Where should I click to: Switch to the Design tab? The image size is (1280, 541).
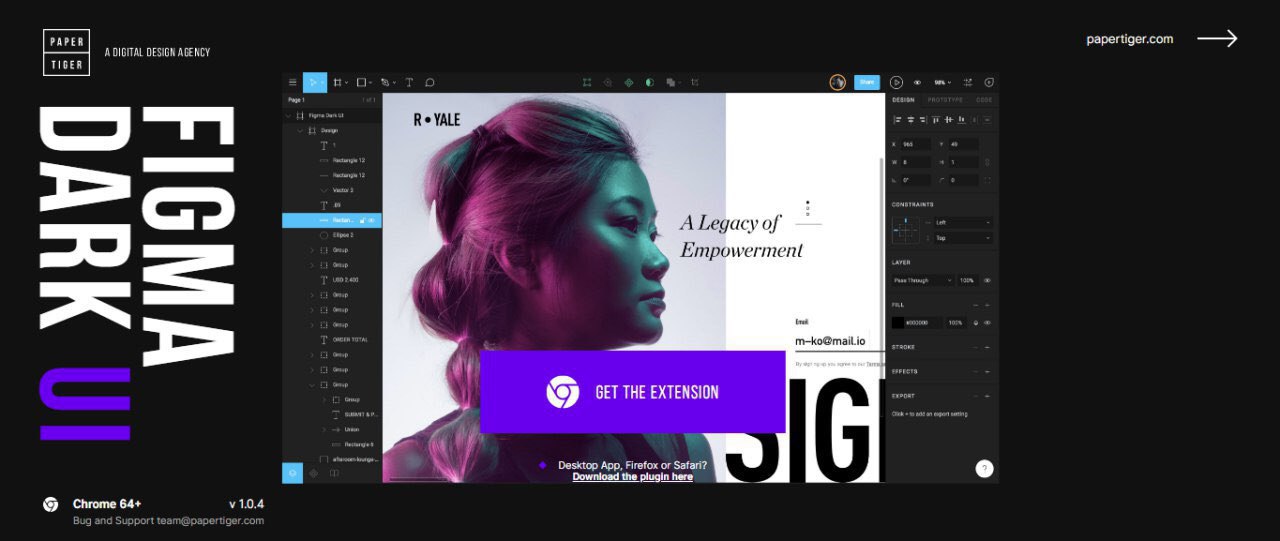[903, 100]
